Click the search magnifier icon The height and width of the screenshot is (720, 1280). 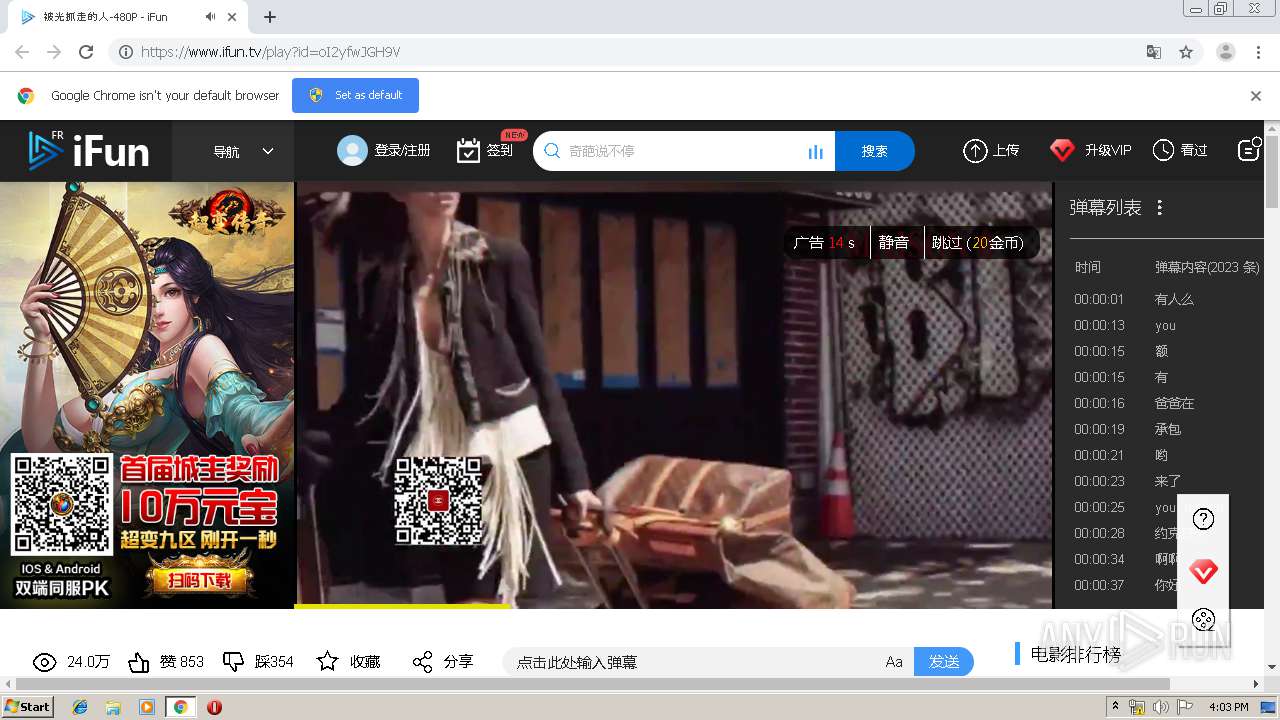pos(552,151)
